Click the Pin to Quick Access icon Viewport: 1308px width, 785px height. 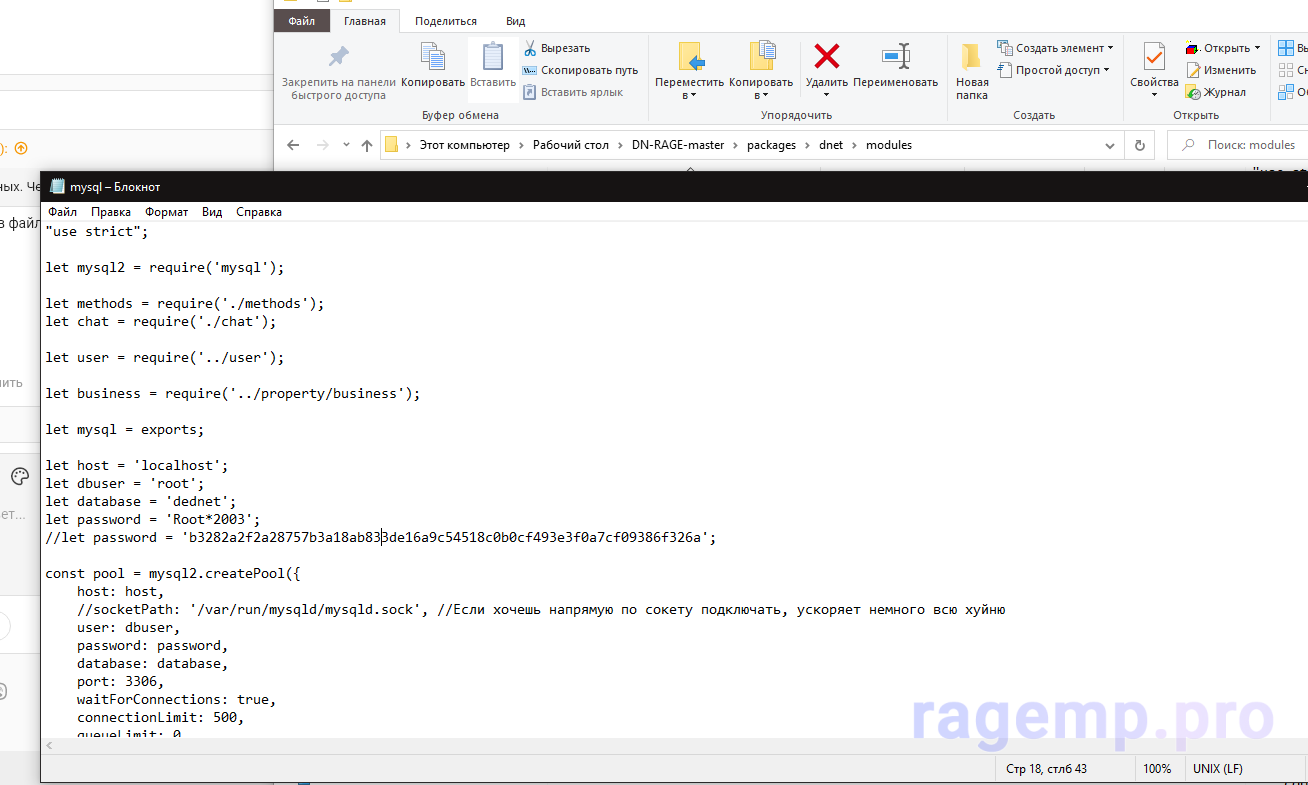[x=338, y=58]
